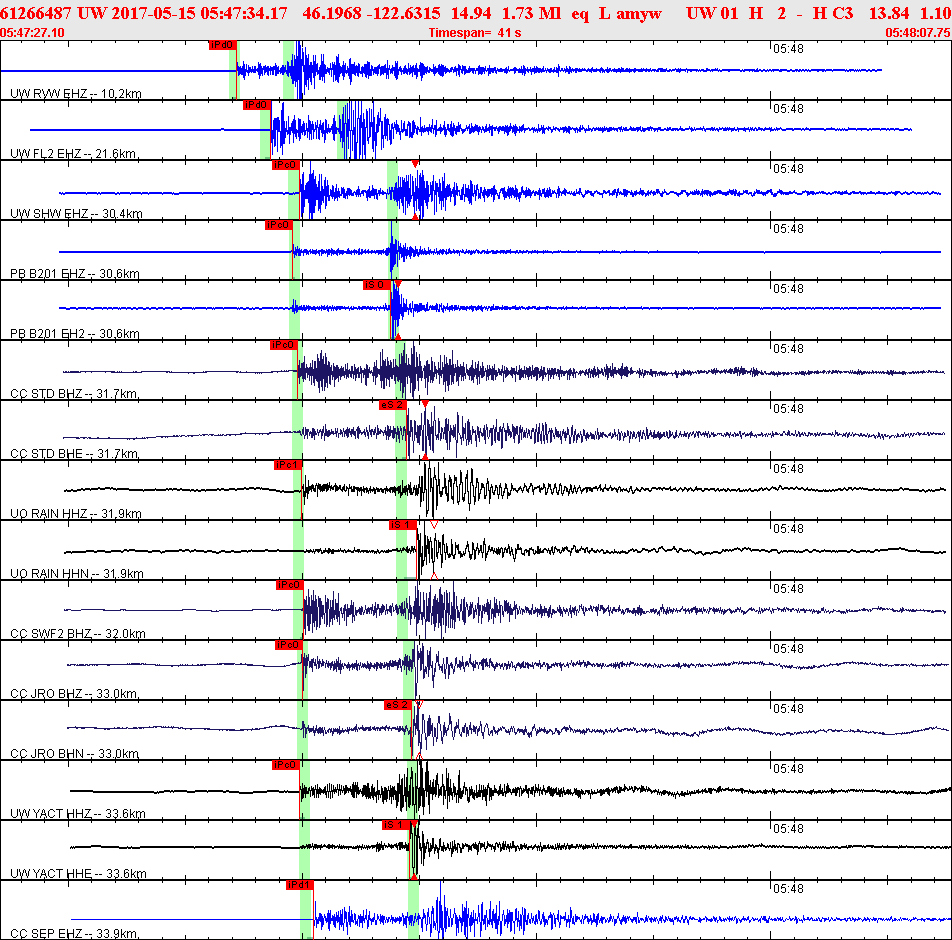Select the CC SWF2 BHZ station label
This screenshot has height=940, width=952.
[78, 633]
